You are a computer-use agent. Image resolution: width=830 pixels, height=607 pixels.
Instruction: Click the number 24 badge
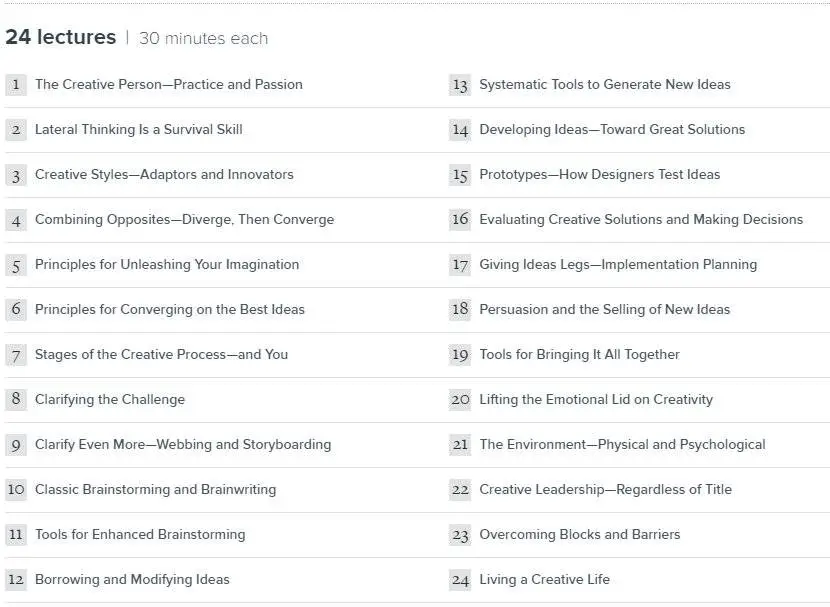(x=460, y=579)
